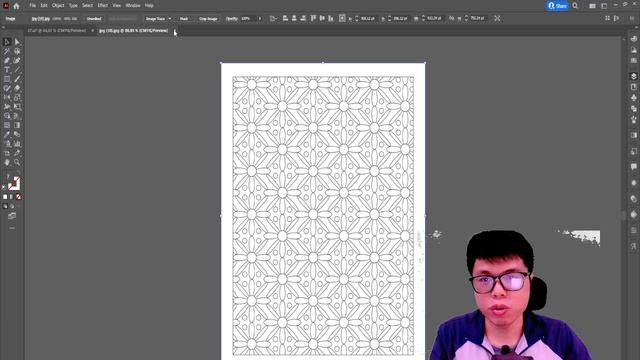Select the Zoom tool
Viewport: 640px width, 360px height.
(17, 162)
